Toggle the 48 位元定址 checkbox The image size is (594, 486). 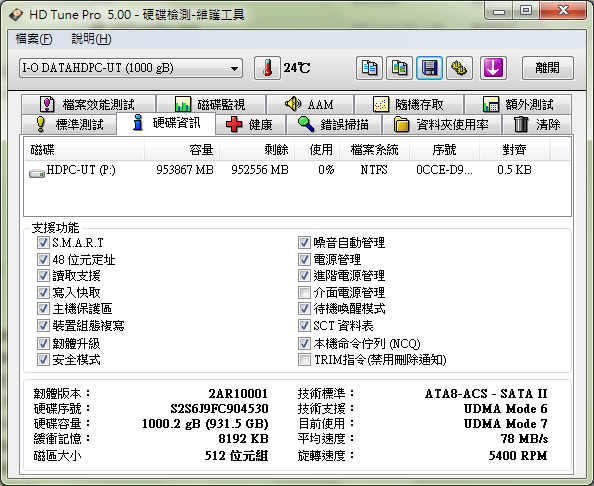pos(43,259)
